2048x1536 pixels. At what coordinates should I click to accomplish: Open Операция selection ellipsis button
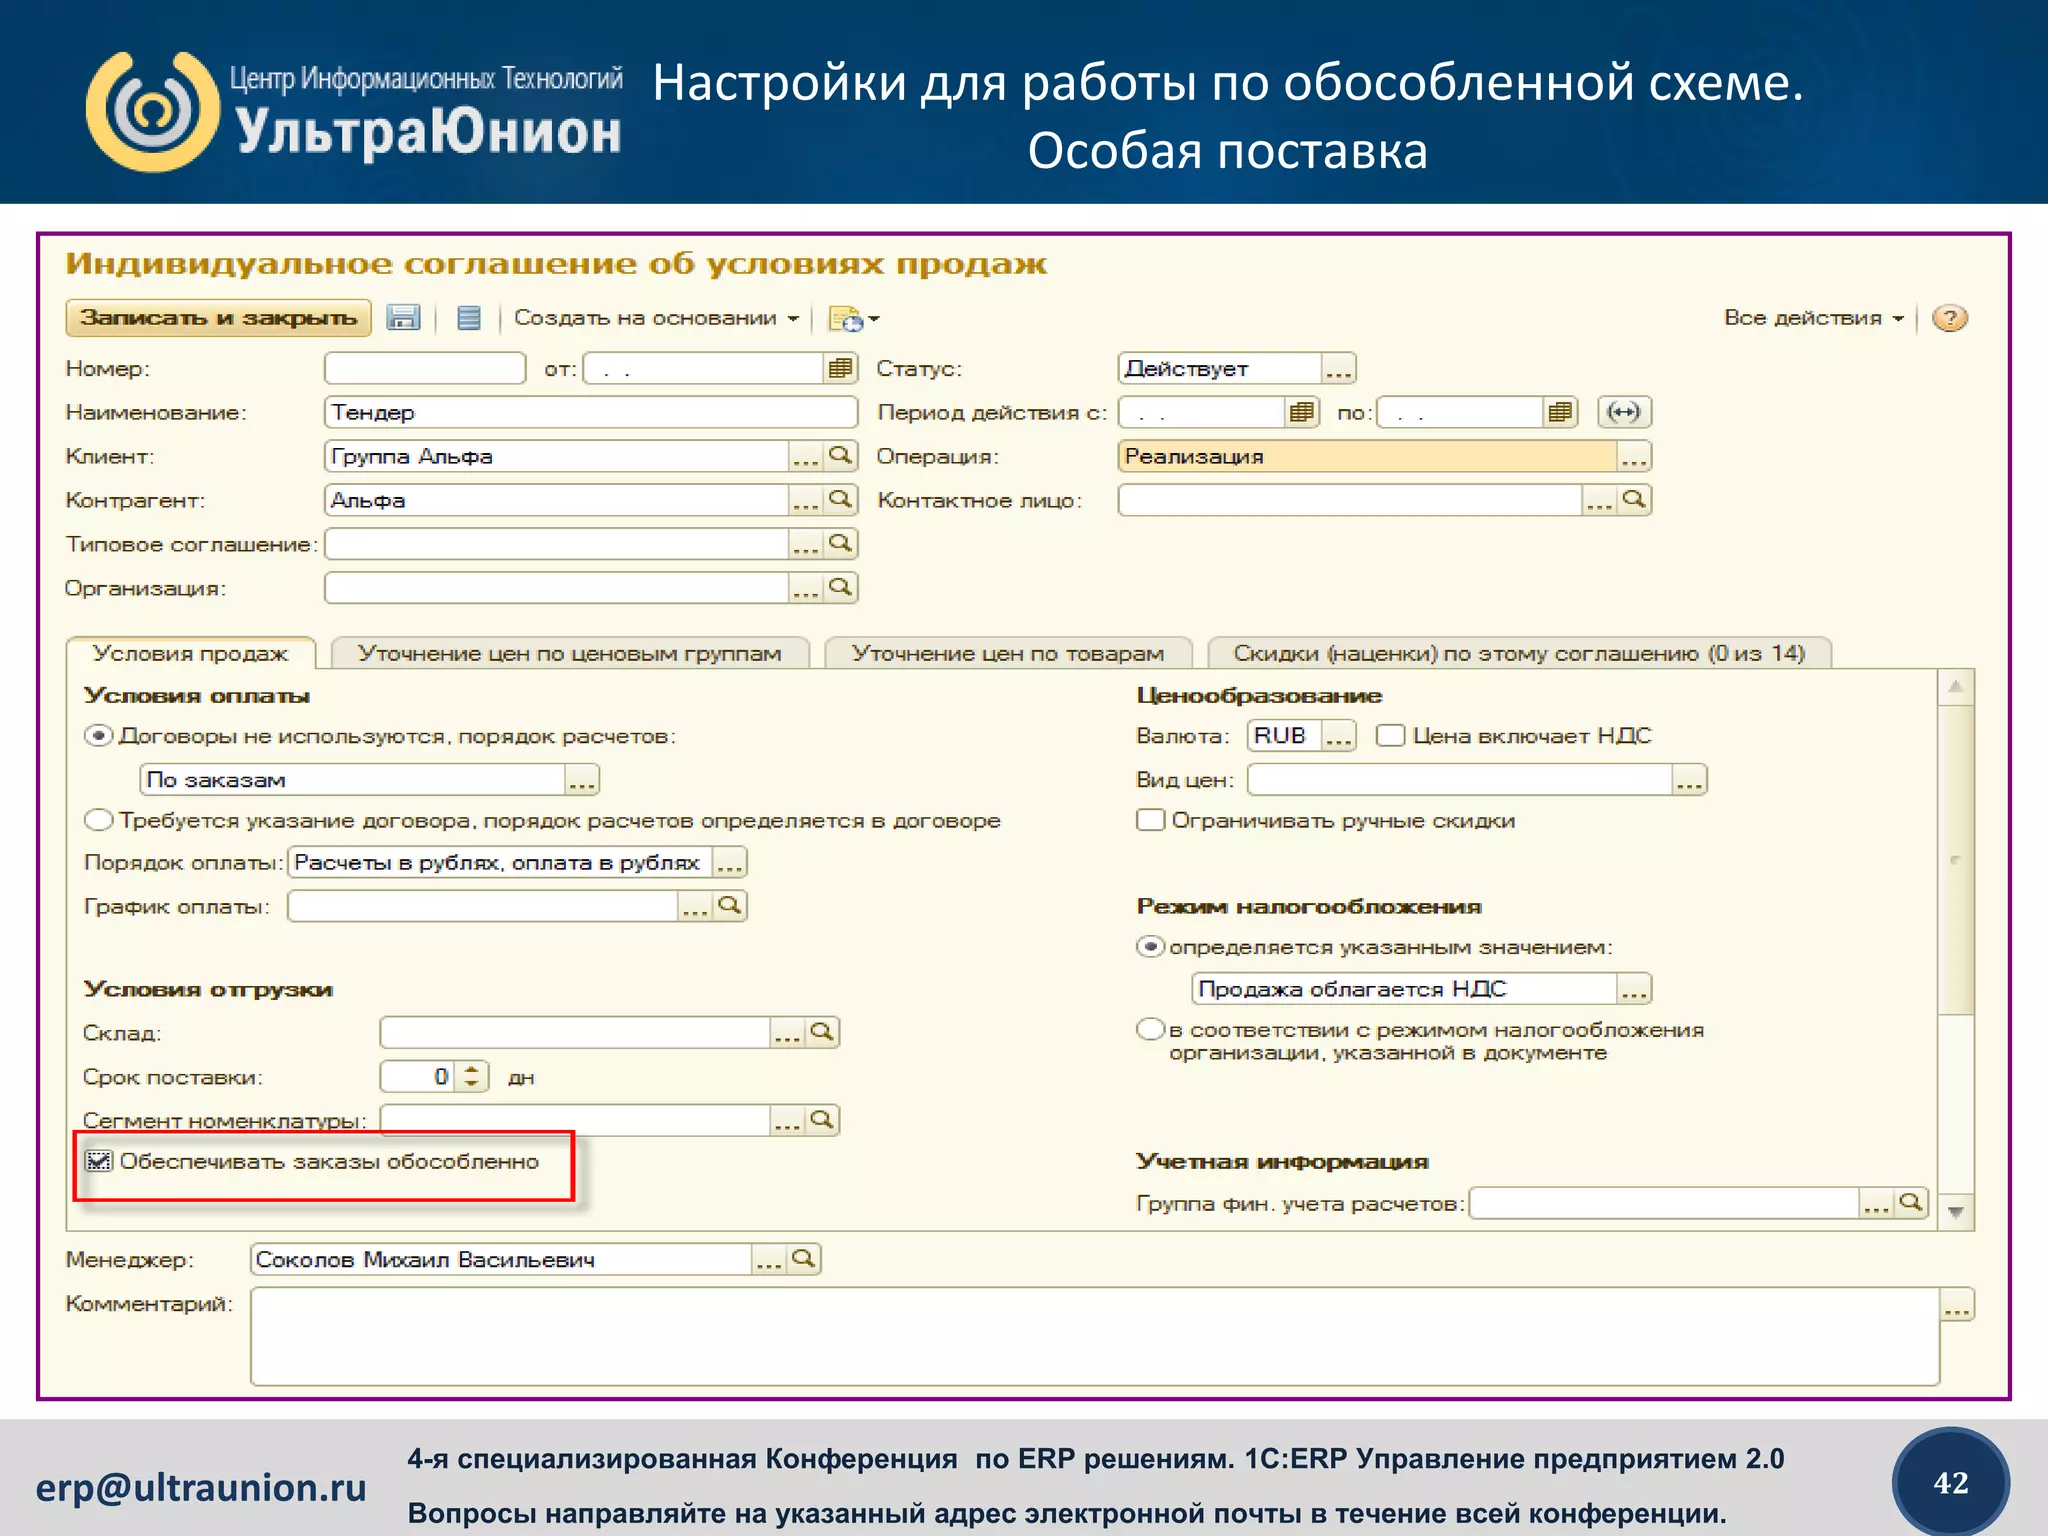pyautogui.click(x=1634, y=456)
